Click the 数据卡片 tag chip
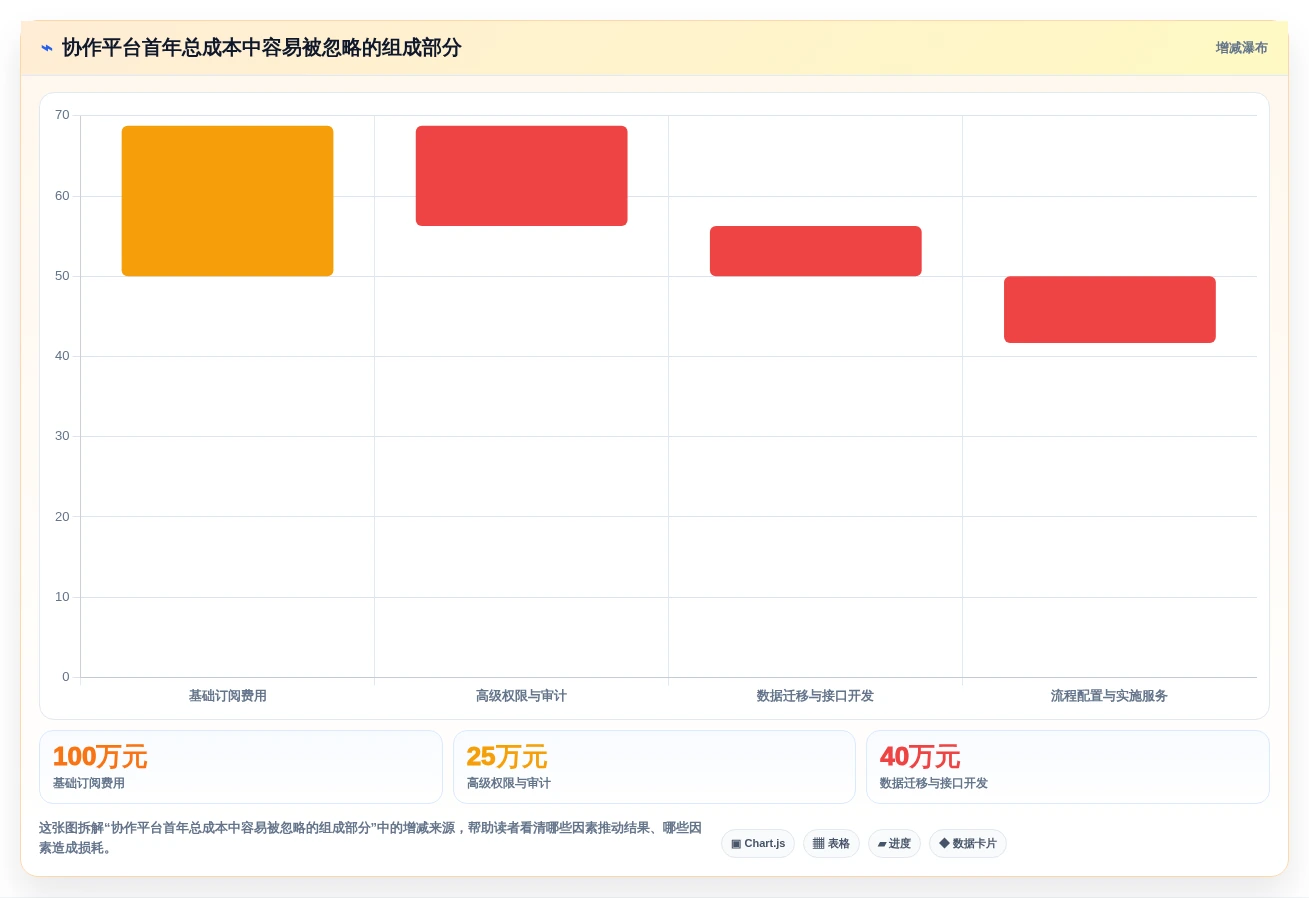Viewport: 1309px width, 898px height. (968, 843)
